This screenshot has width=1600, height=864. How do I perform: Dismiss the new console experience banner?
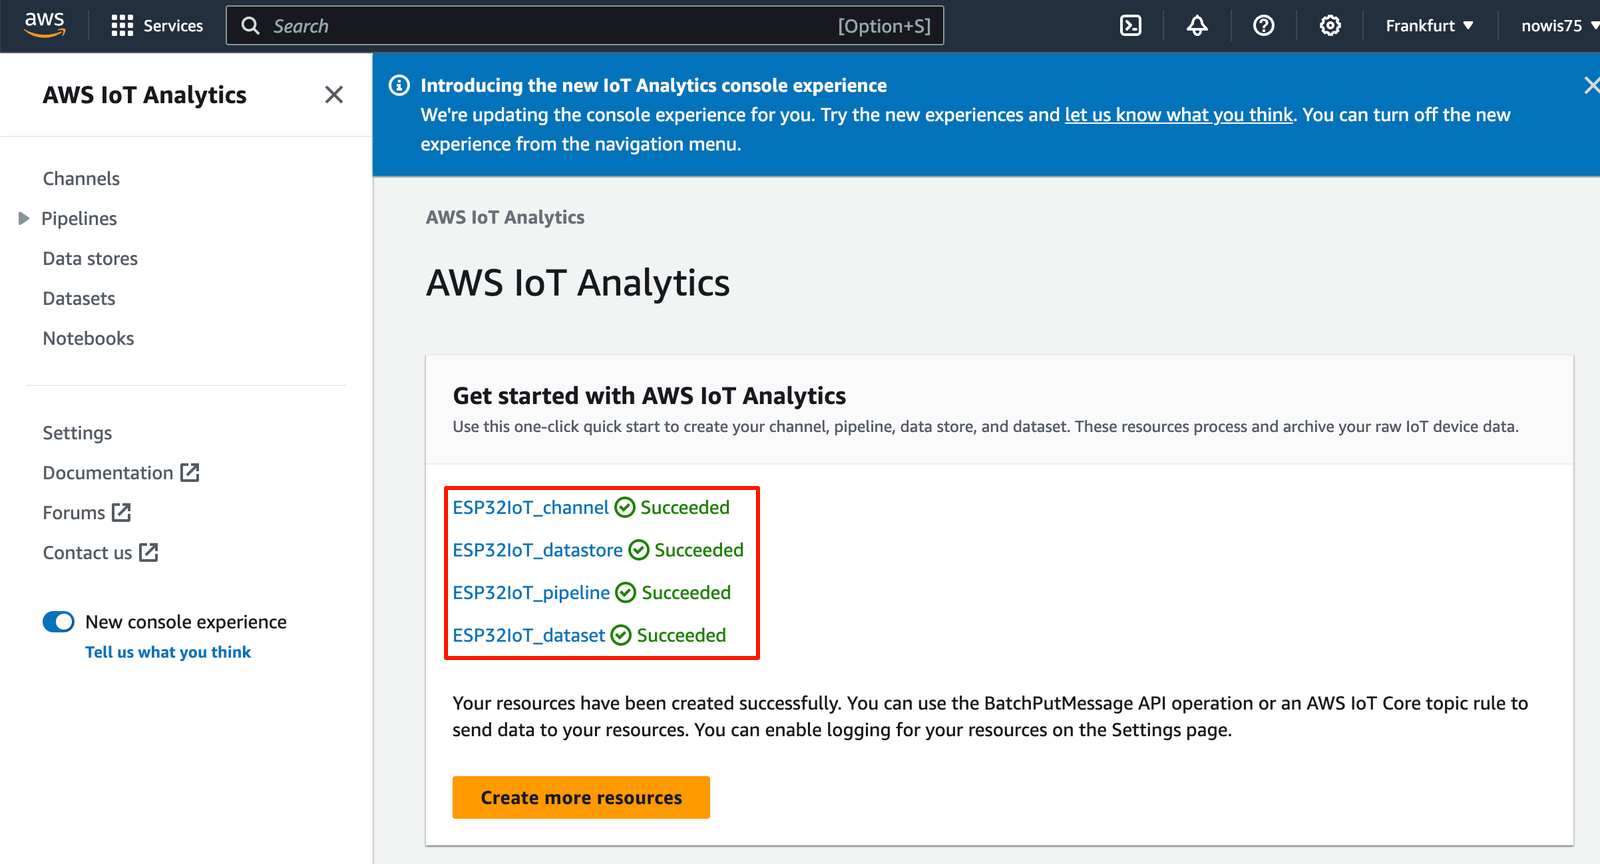click(x=1591, y=85)
